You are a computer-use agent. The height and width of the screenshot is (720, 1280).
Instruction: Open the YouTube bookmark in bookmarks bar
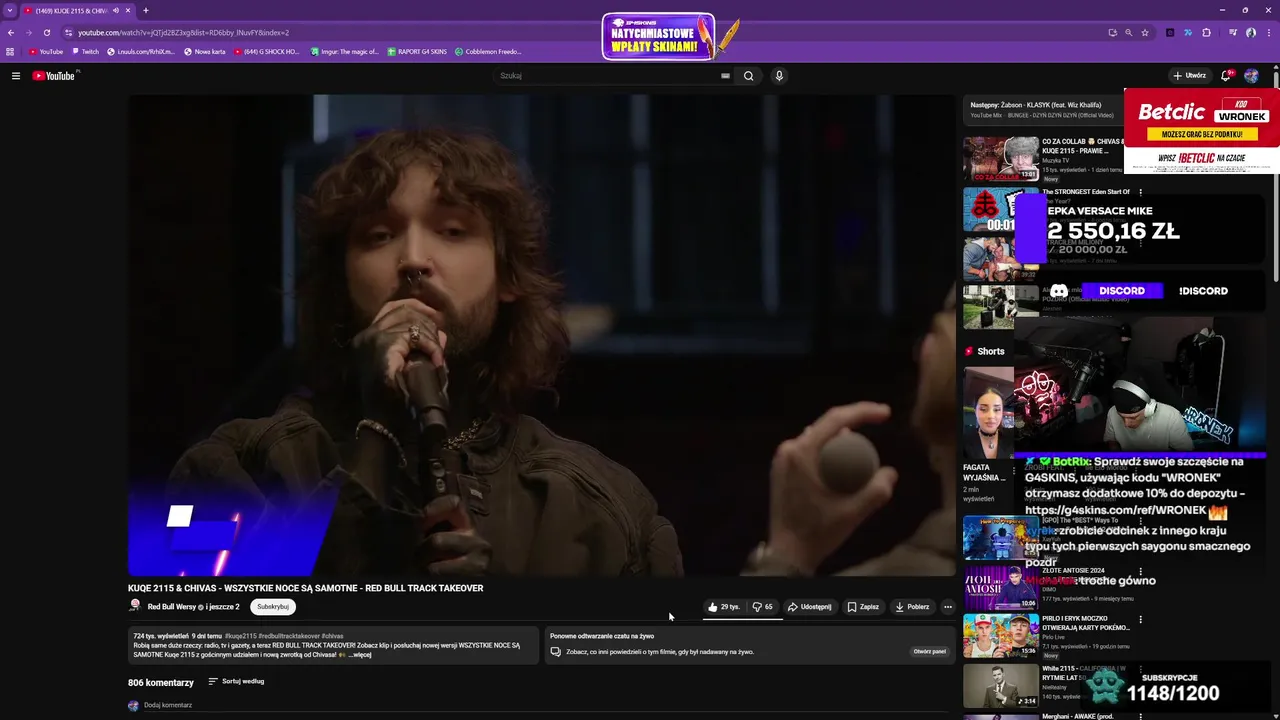pyautogui.click(x=46, y=52)
